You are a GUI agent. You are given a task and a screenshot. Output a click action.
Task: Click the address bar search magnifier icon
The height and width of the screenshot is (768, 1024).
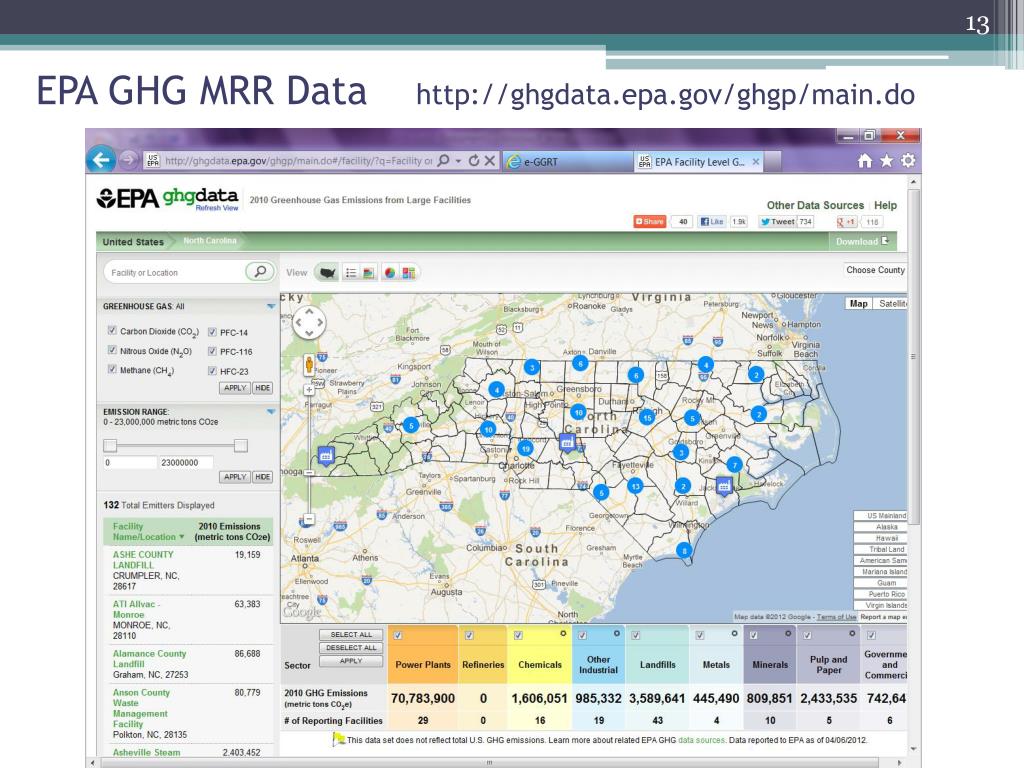pos(443,161)
